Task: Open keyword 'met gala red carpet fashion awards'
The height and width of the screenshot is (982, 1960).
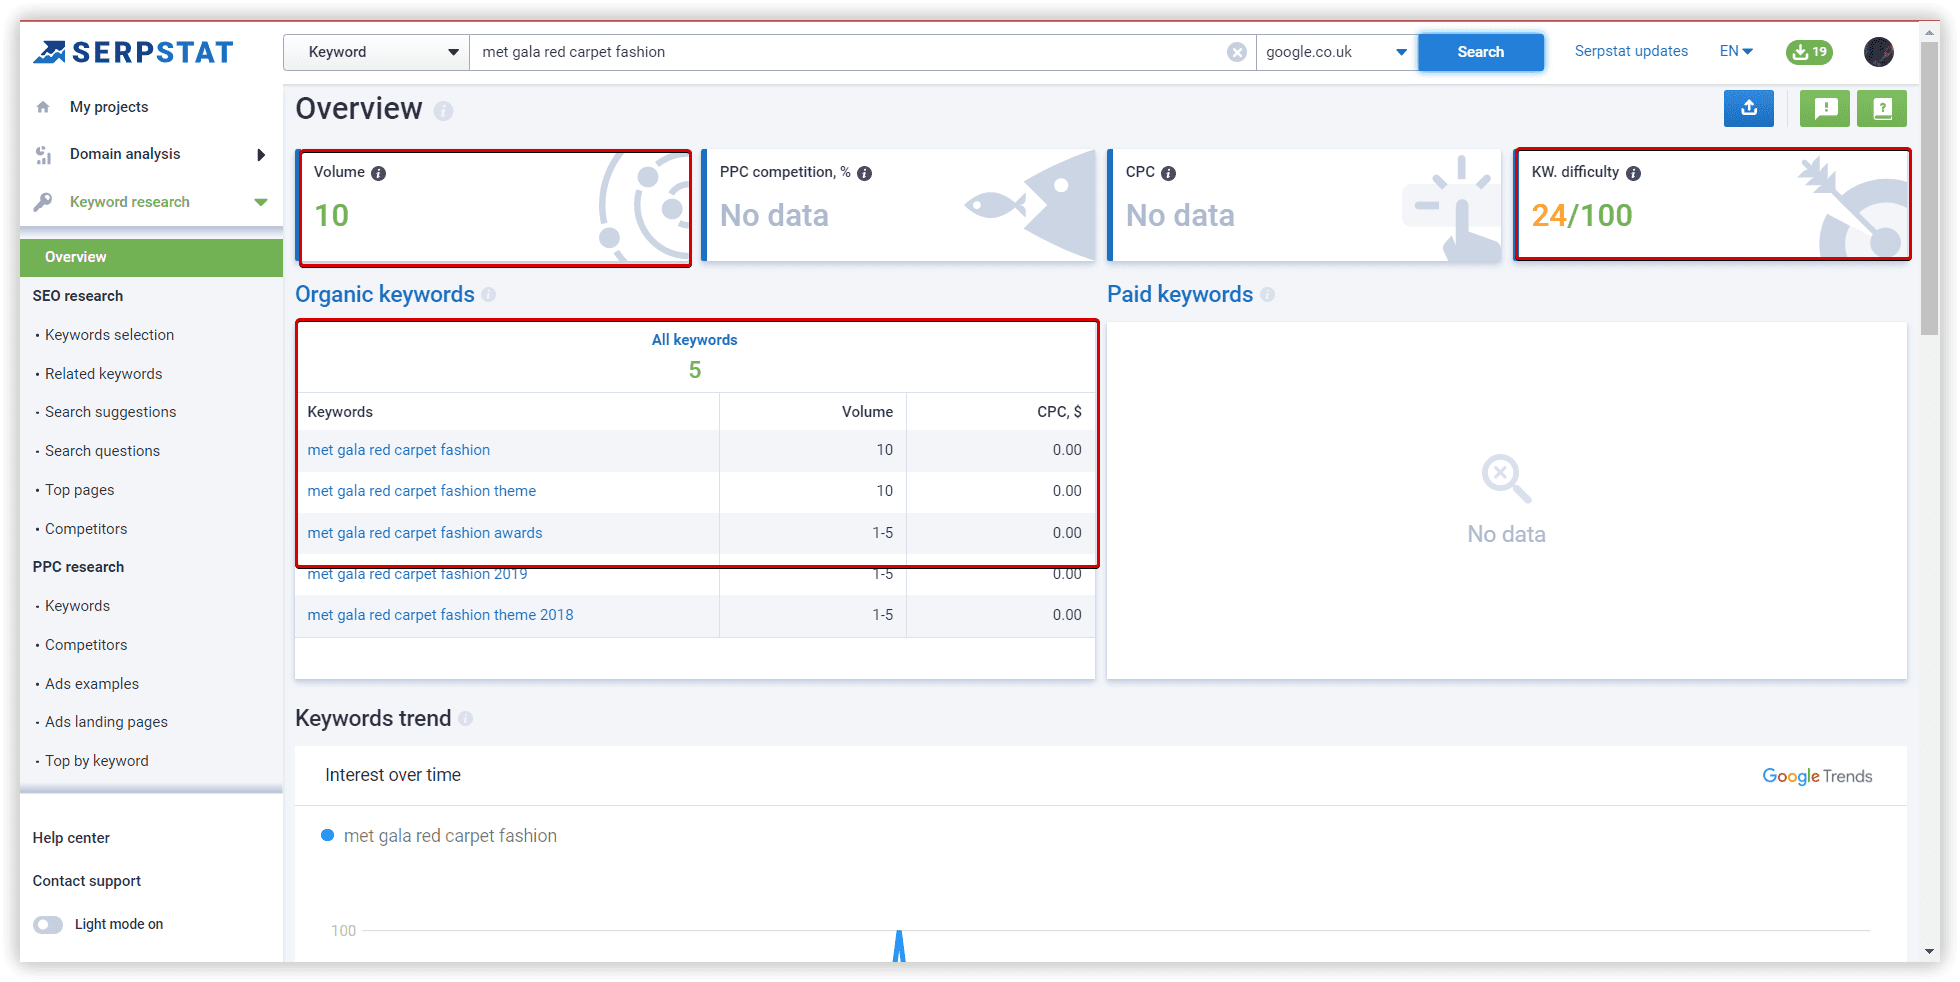Action: (425, 533)
